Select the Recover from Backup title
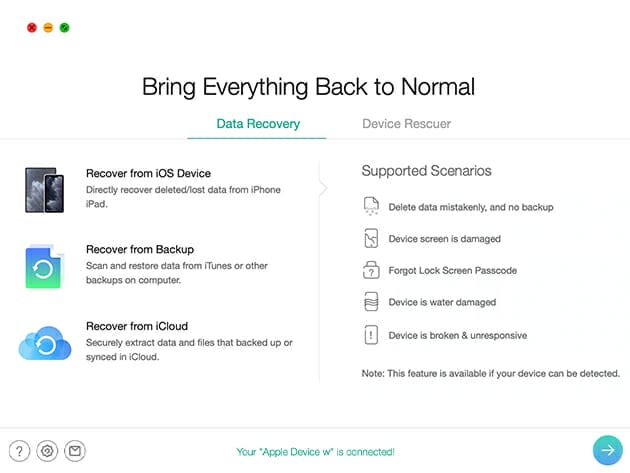 point(140,249)
